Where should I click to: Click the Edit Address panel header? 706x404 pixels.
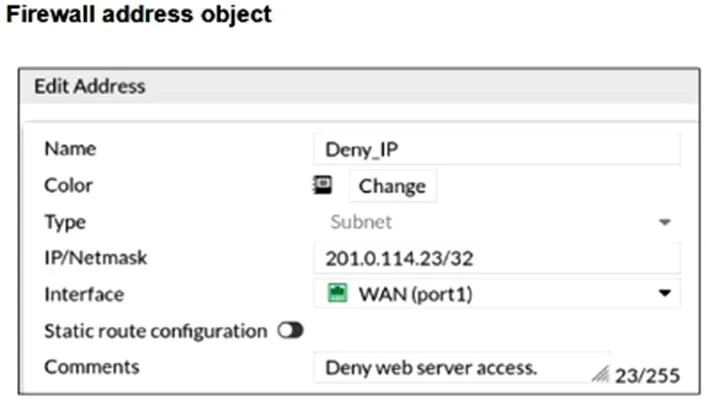[x=359, y=86]
